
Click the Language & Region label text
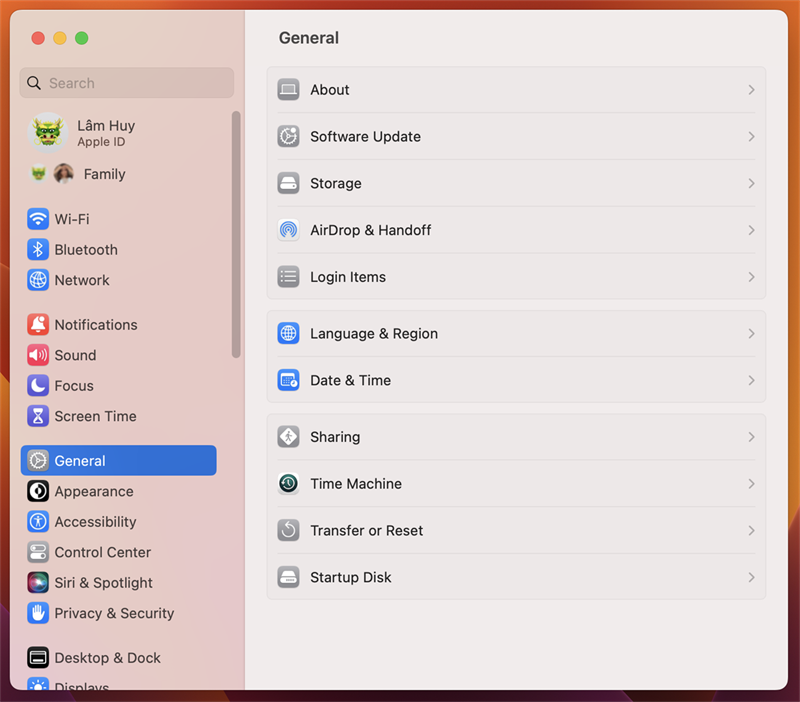tap(374, 334)
